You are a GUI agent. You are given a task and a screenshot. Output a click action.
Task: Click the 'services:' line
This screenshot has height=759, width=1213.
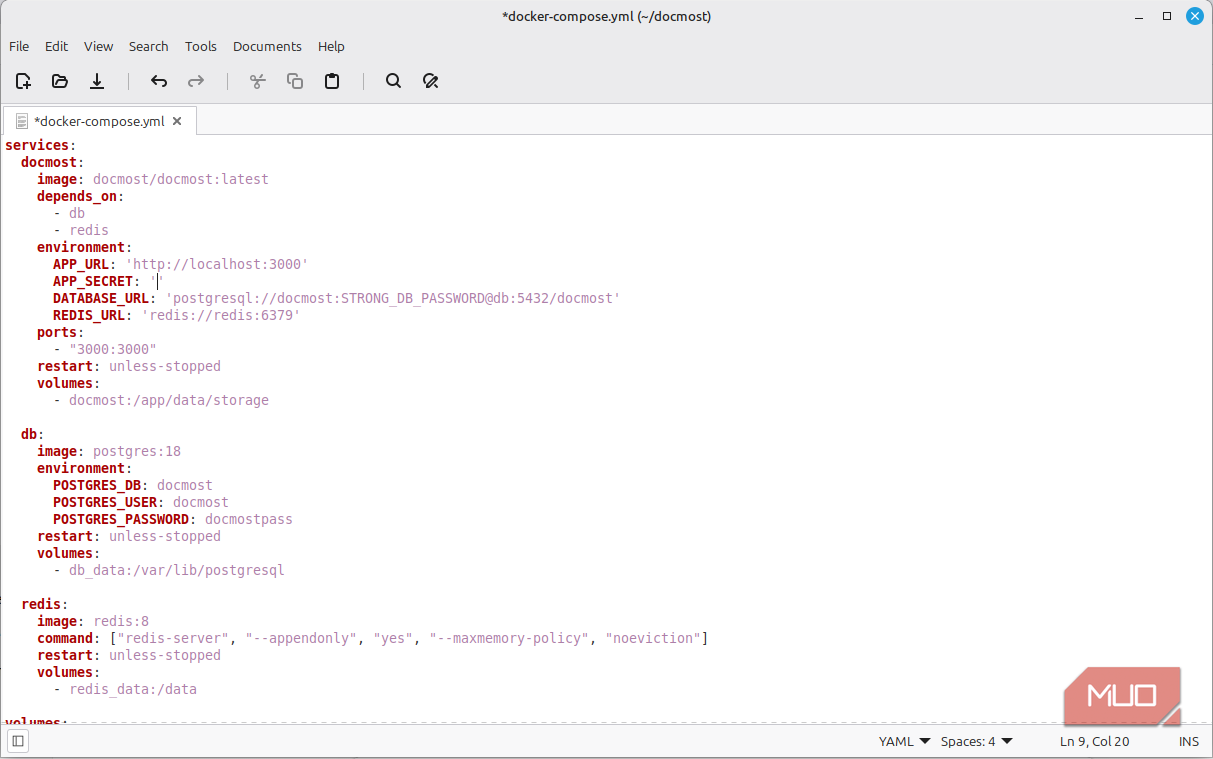pyautogui.click(x=41, y=146)
